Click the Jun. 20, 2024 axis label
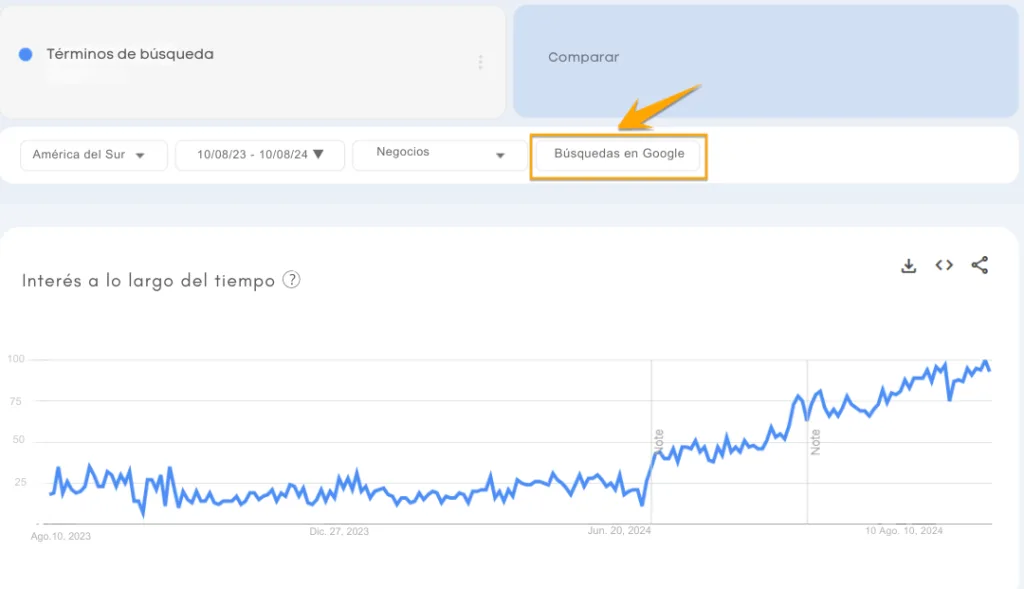Image resolution: width=1024 pixels, height=589 pixels. 619,531
